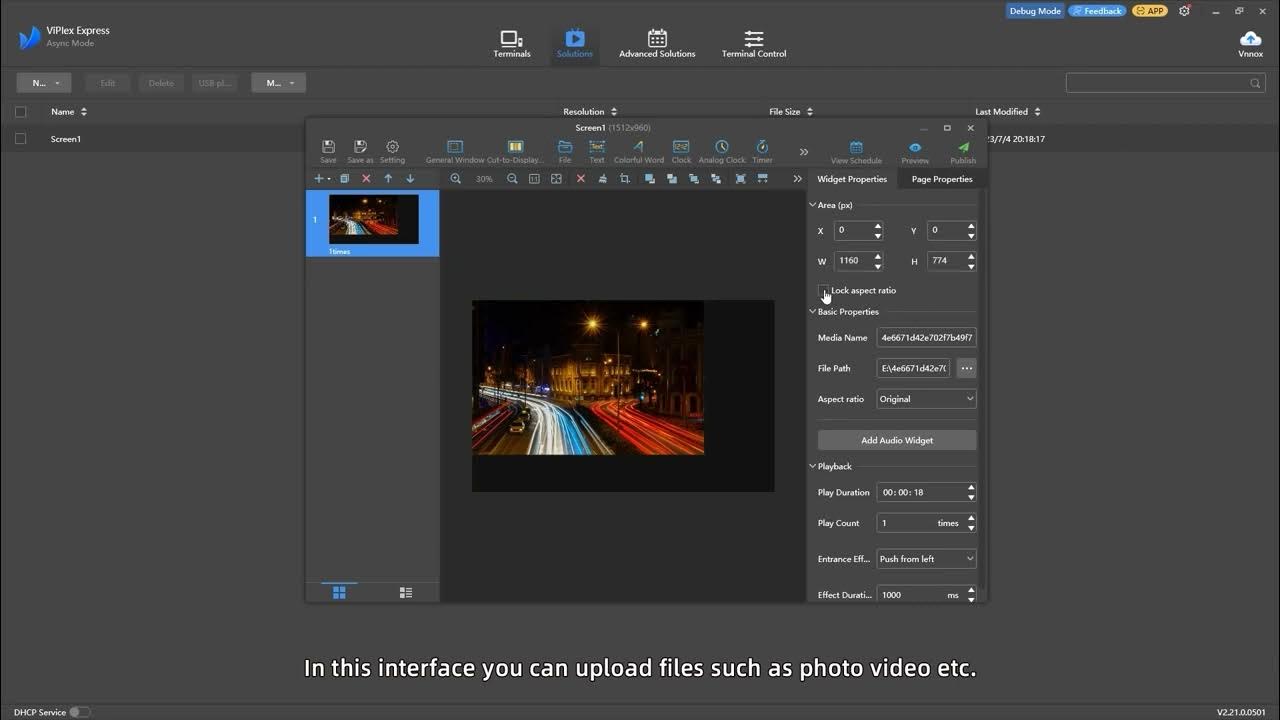
Task: Click the Preview eye icon
Action: 915,148
